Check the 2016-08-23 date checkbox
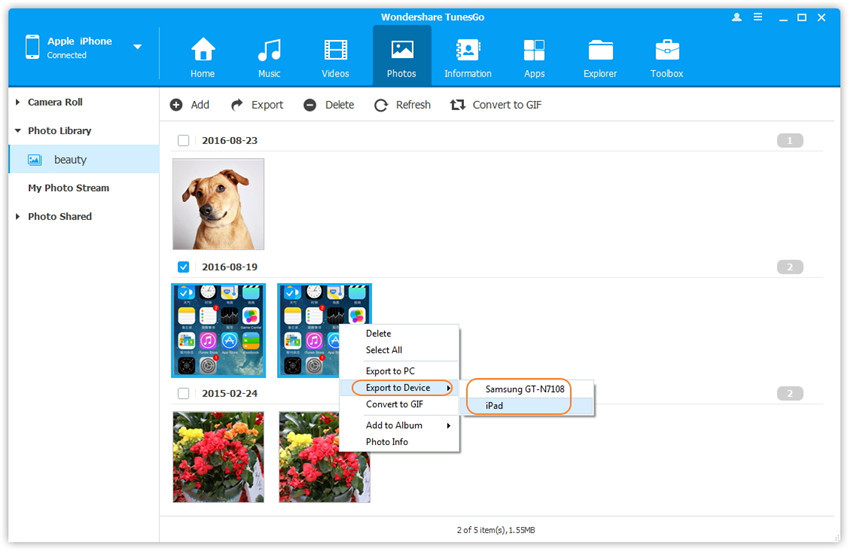The height and width of the screenshot is (551, 850). click(183, 141)
